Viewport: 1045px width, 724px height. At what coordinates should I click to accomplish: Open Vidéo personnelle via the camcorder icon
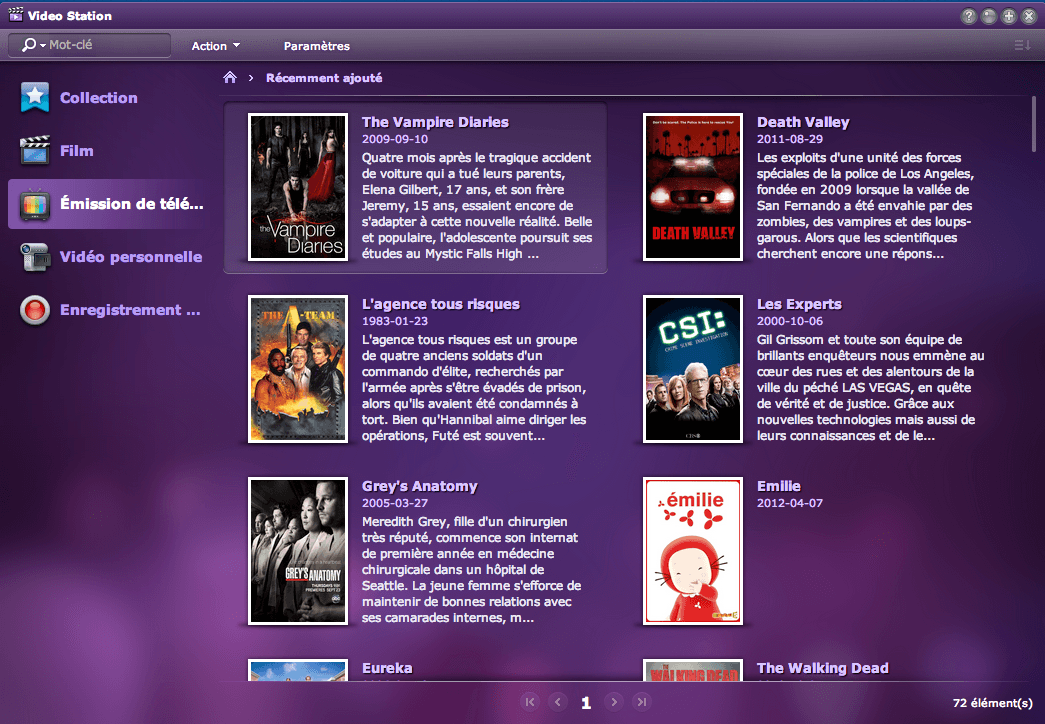(35, 257)
